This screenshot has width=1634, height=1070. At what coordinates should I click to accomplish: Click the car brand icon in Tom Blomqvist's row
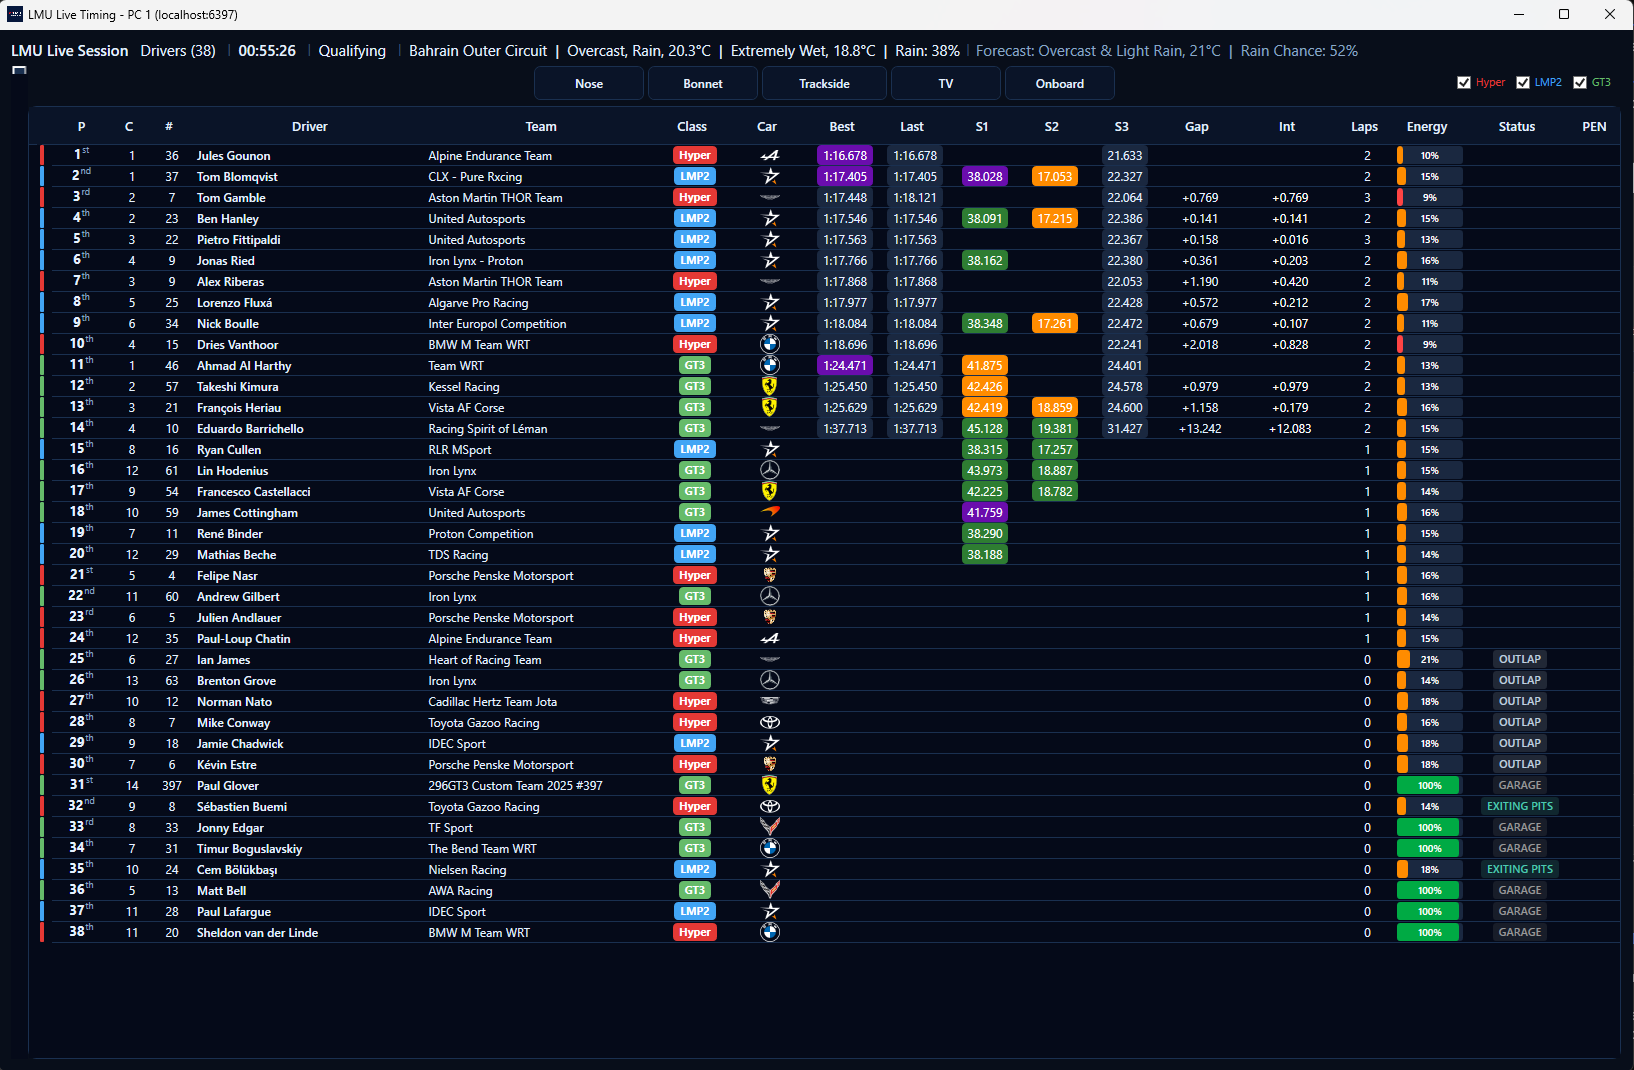tap(770, 177)
